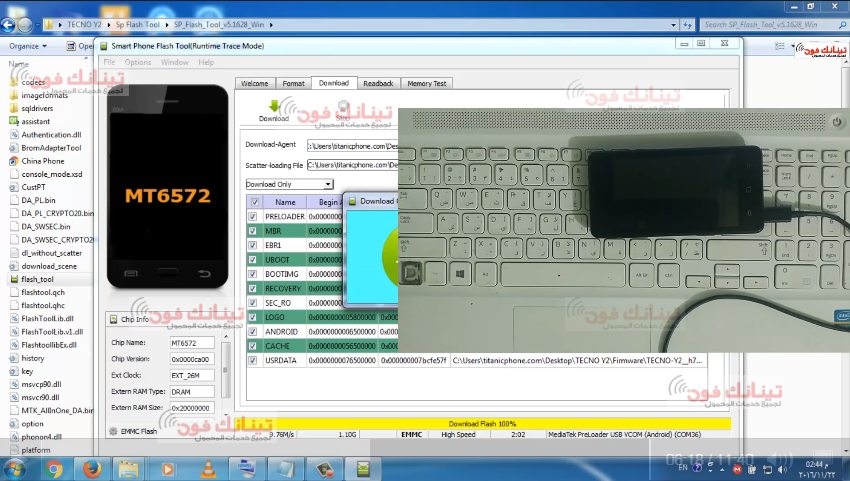Click the volume speaker tray icon
The height and width of the screenshot is (481, 850).
pos(782,469)
